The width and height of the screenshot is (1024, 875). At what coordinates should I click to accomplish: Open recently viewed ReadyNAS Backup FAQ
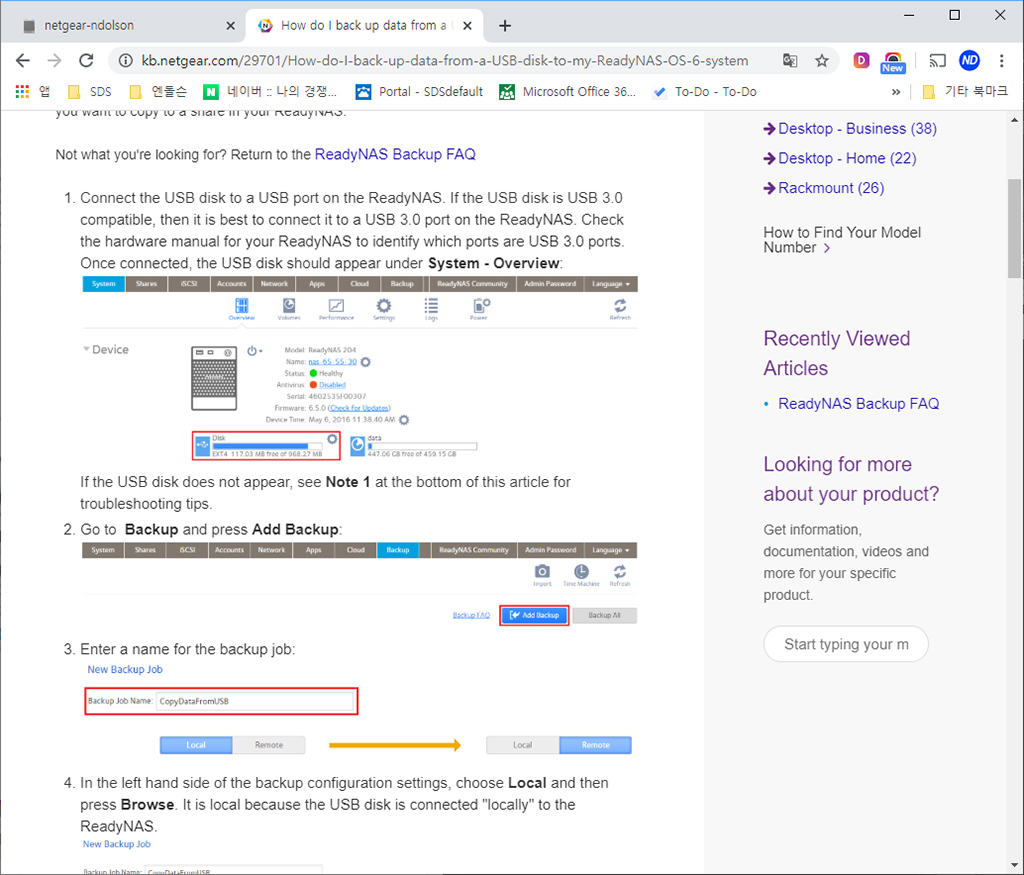pyautogui.click(x=858, y=404)
